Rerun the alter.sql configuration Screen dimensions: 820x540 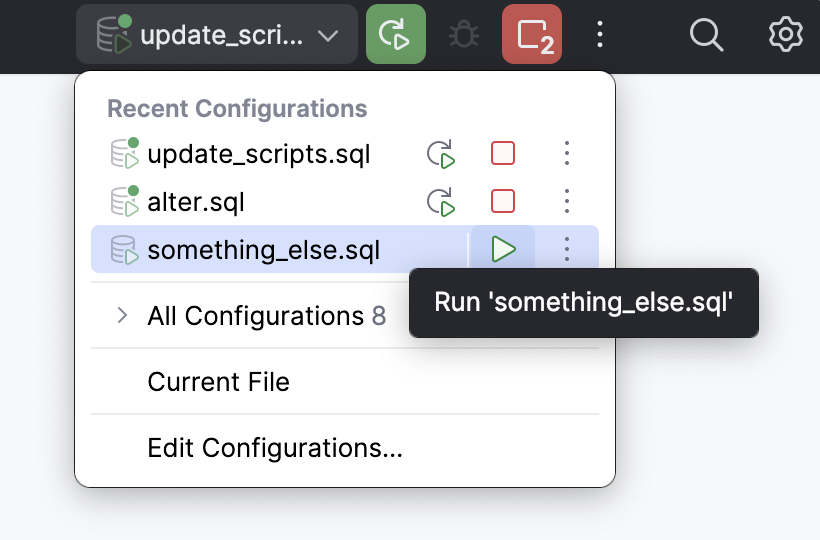point(441,202)
